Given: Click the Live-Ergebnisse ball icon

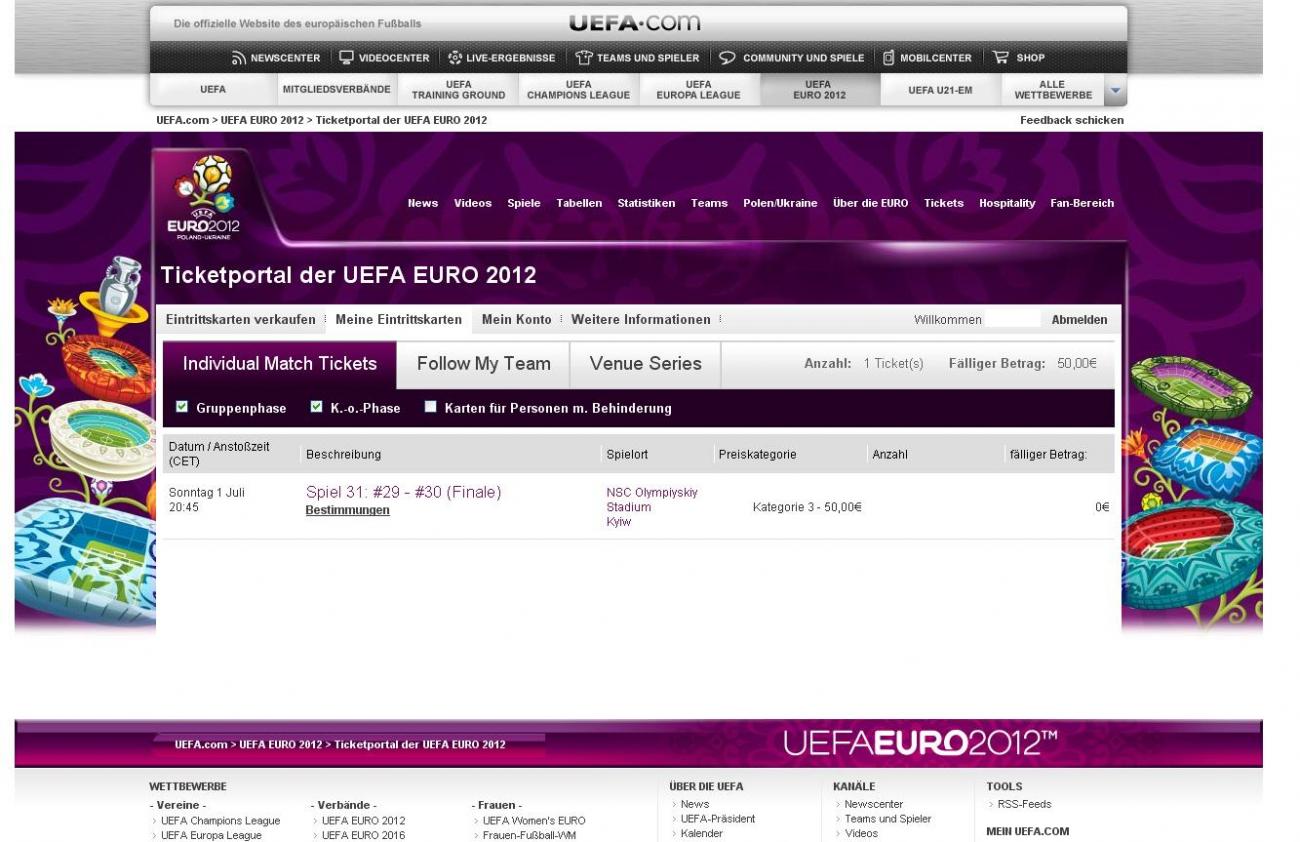Looking at the screenshot, I should click(455, 58).
